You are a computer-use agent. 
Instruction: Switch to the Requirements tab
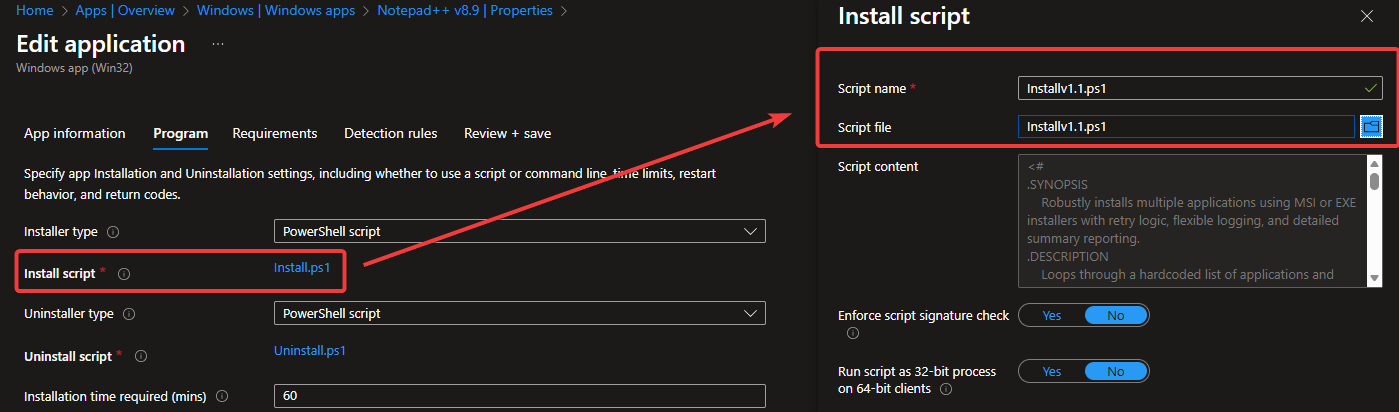click(274, 133)
